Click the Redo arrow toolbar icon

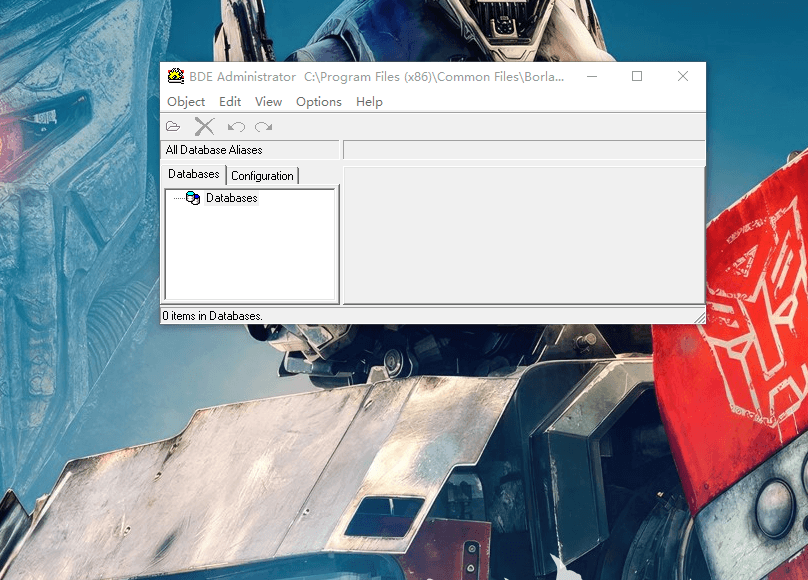tap(263, 127)
